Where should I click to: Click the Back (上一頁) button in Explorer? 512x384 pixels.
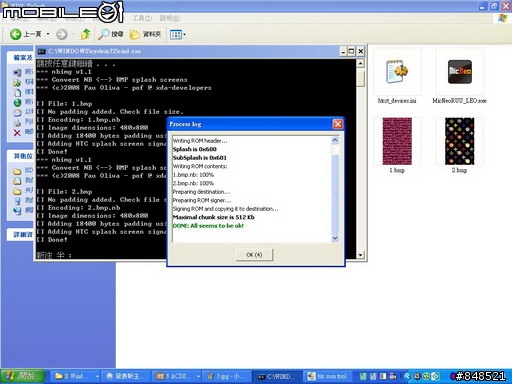point(25,34)
